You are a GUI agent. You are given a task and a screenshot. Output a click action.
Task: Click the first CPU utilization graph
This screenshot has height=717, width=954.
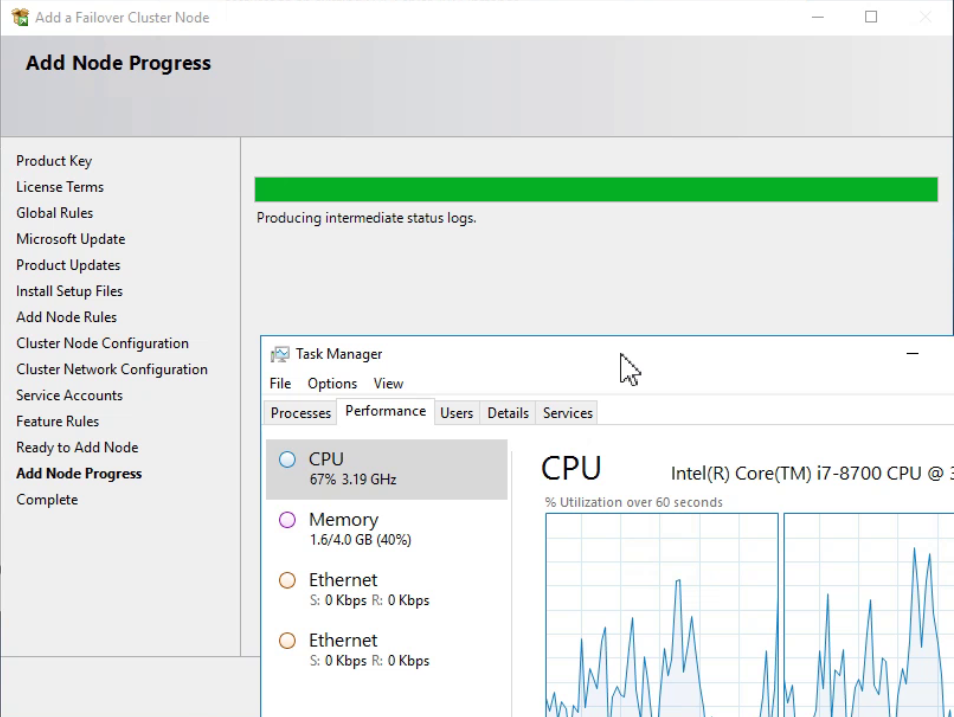662,615
